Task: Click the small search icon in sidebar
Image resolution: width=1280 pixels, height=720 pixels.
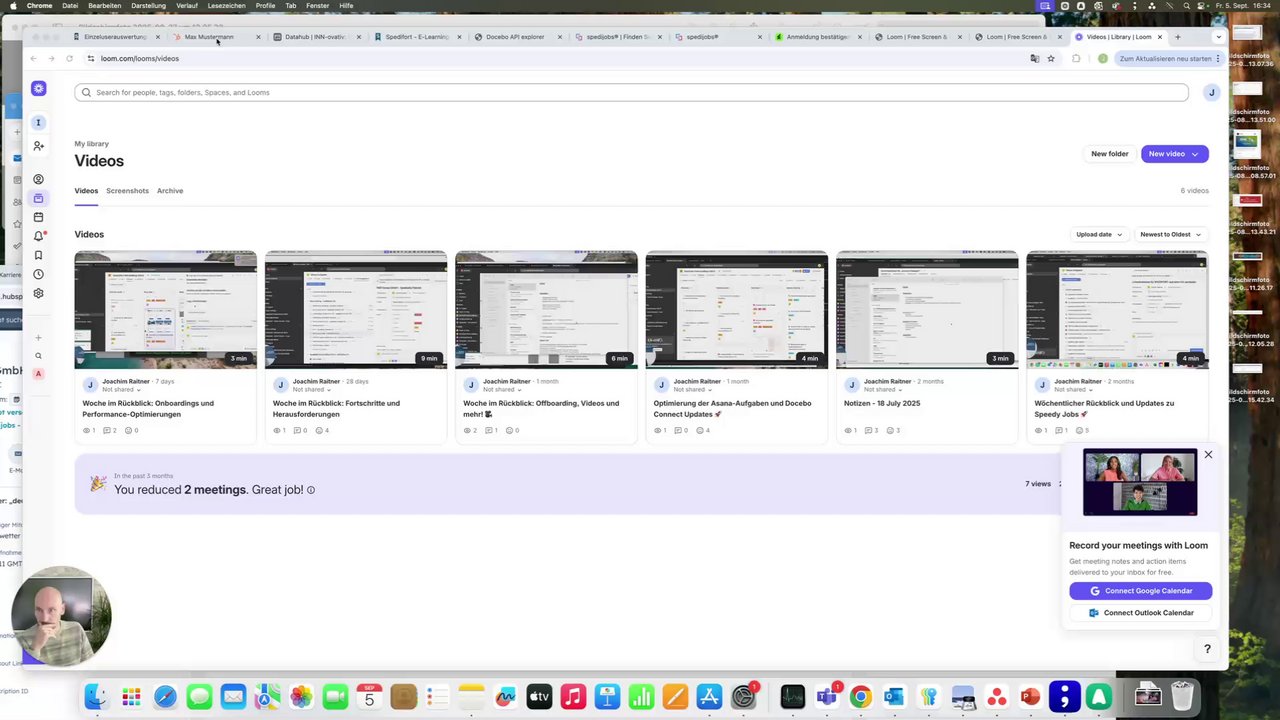Action: (x=38, y=356)
